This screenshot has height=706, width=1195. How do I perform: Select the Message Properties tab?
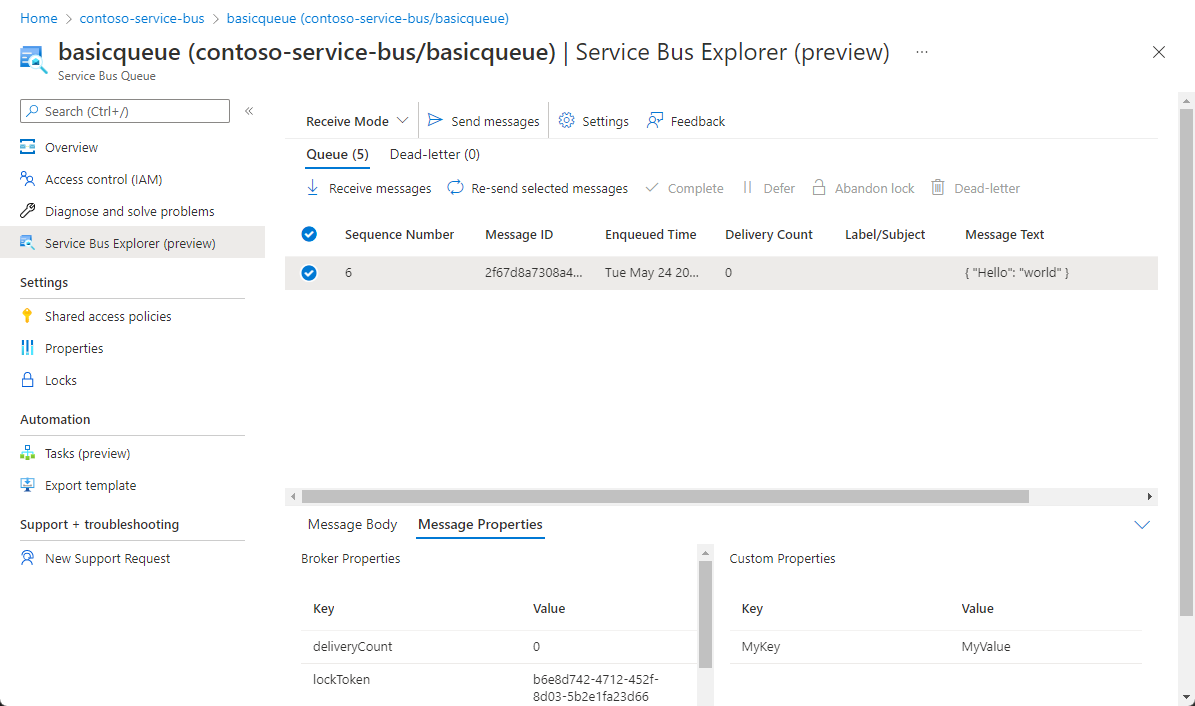point(480,525)
